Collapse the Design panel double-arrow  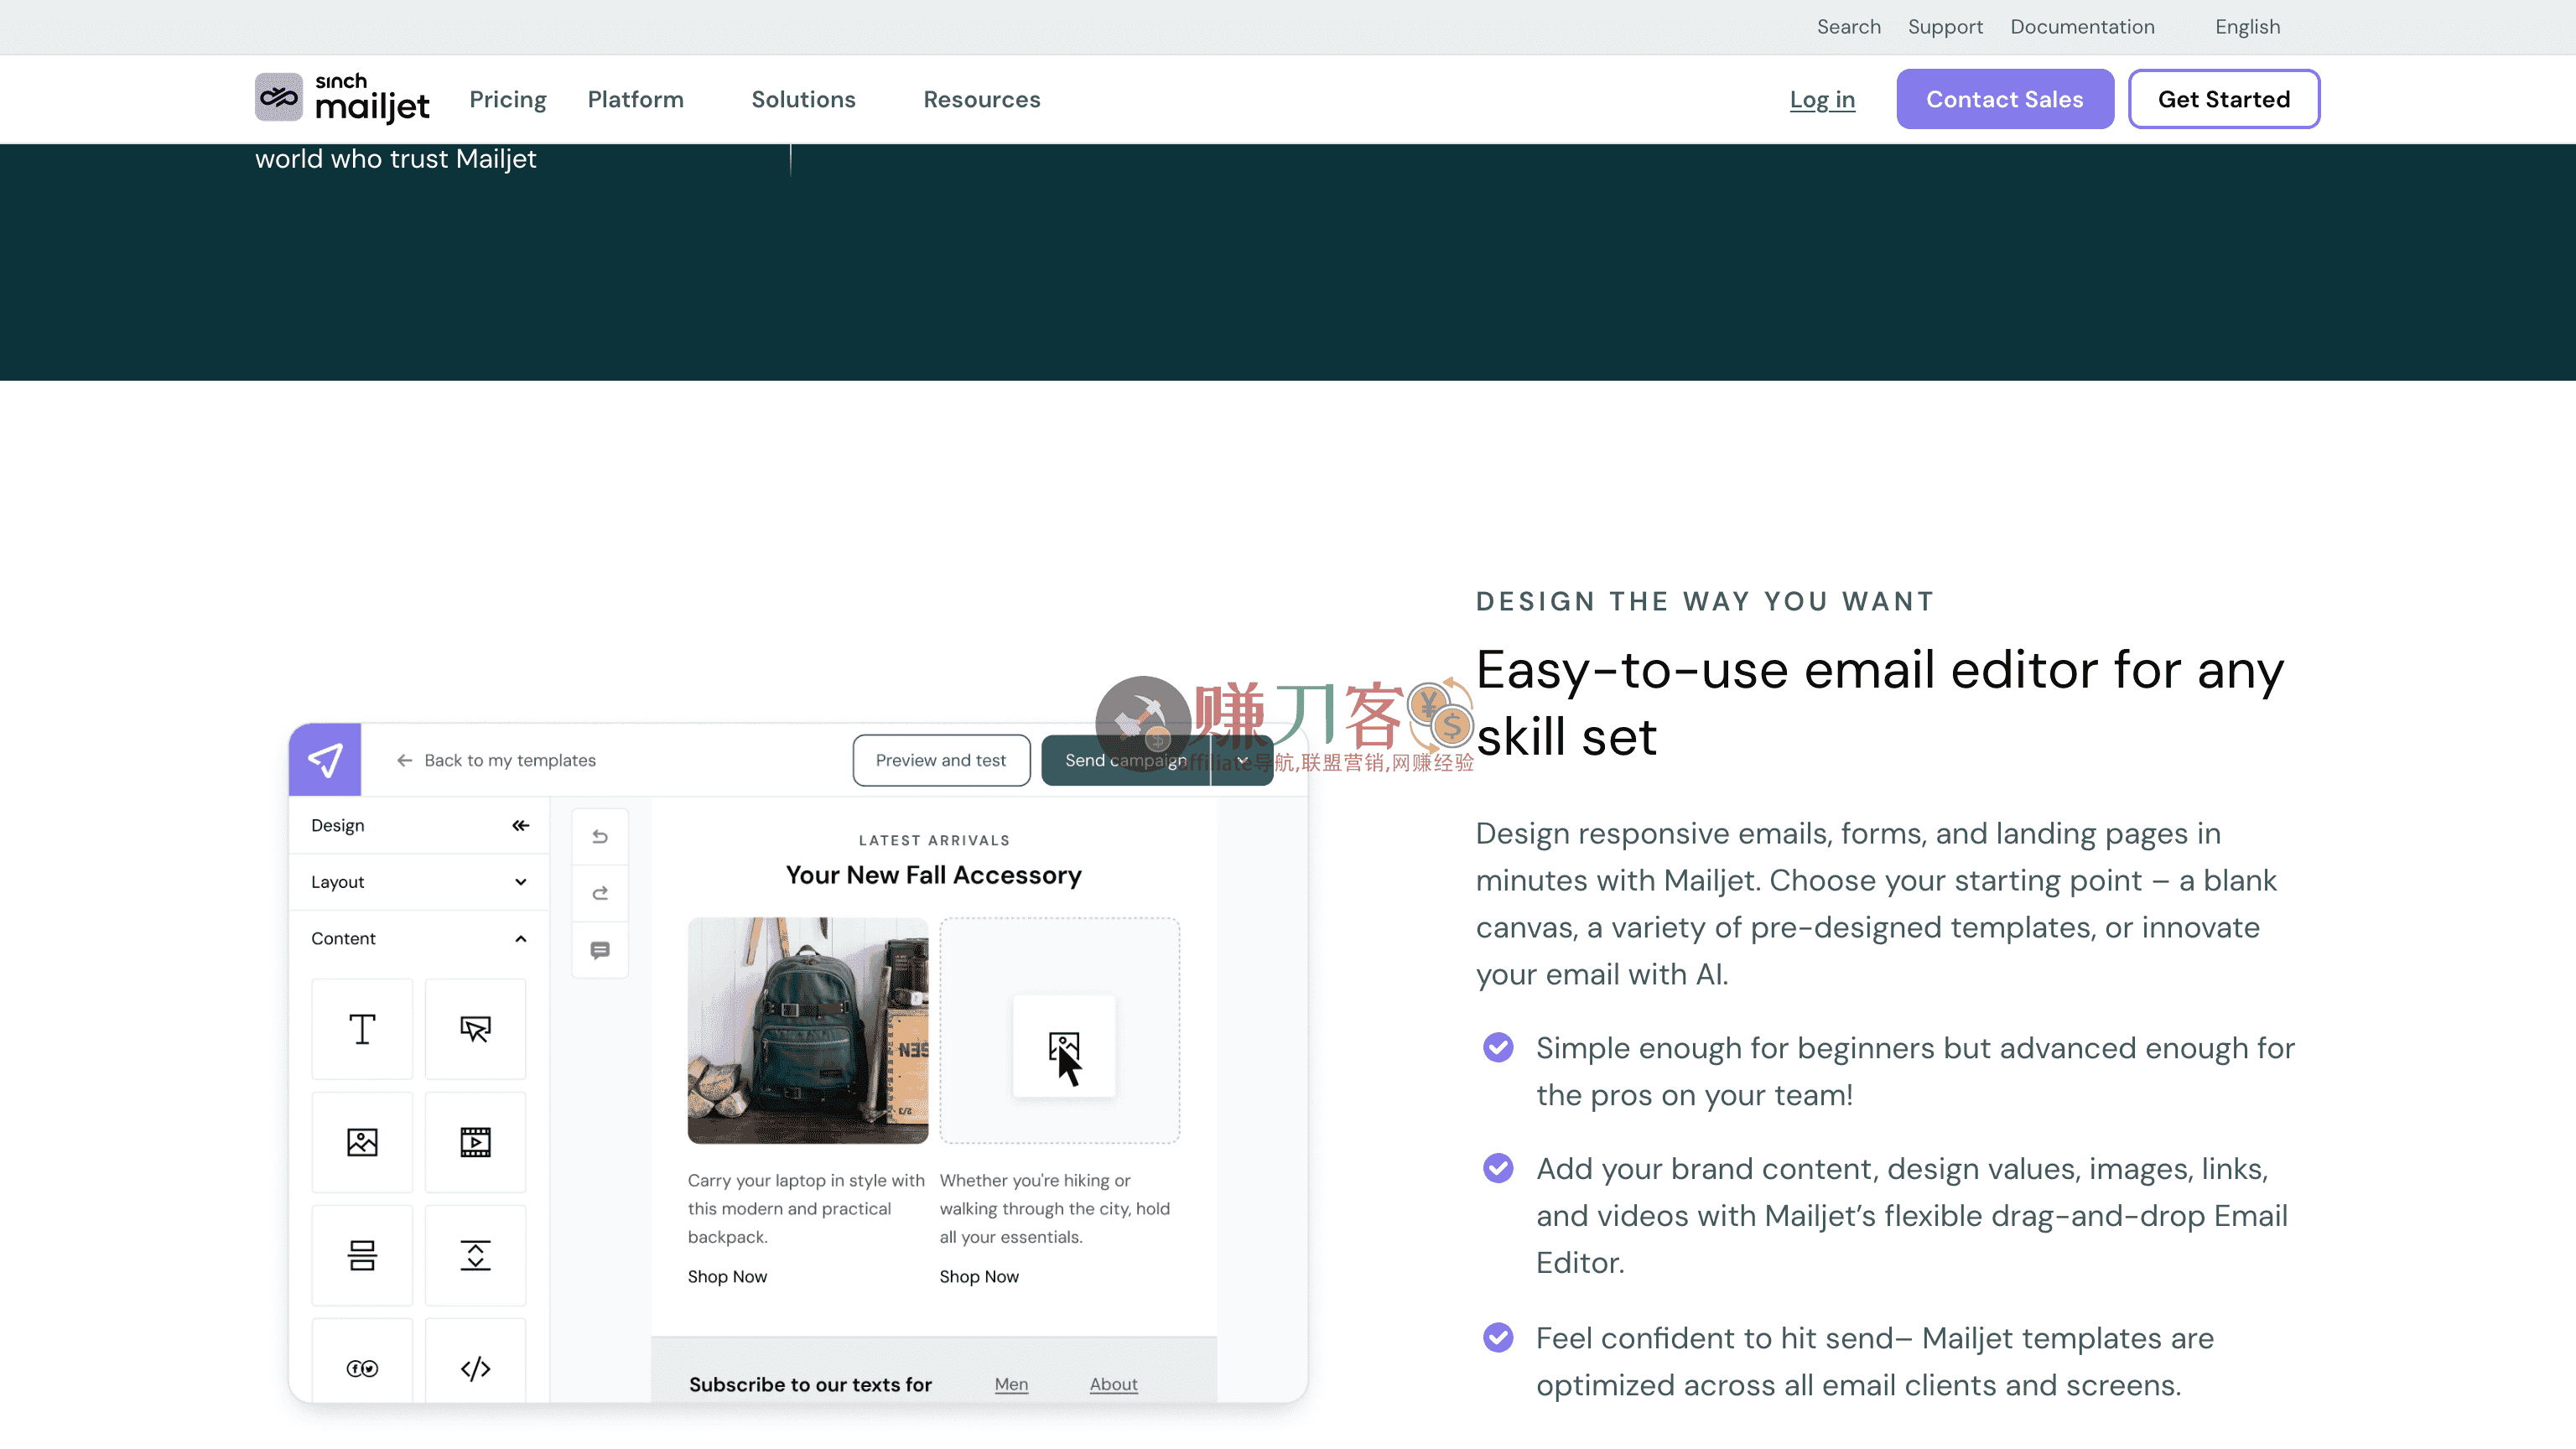[x=520, y=825]
